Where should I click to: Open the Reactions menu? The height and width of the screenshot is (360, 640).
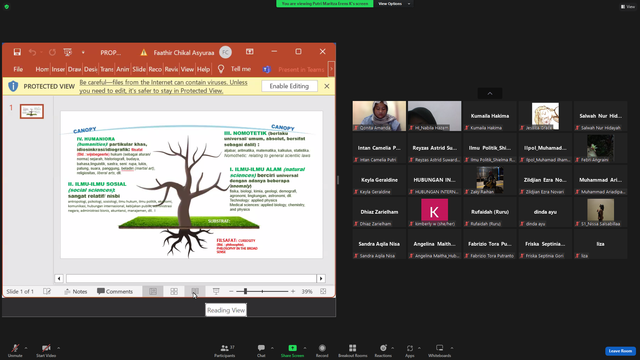(x=383, y=350)
